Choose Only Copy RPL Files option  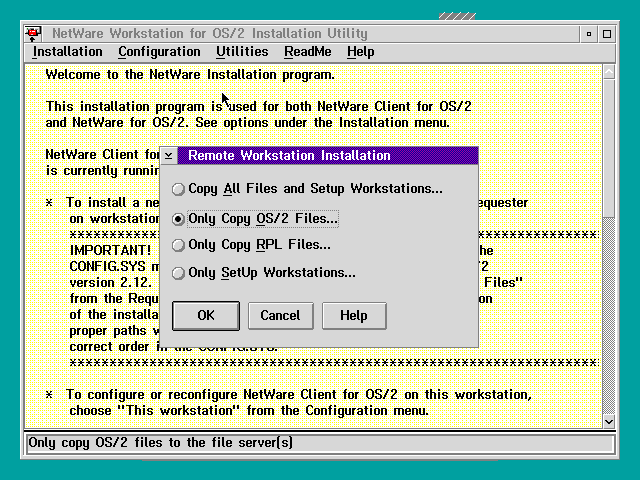251,245
